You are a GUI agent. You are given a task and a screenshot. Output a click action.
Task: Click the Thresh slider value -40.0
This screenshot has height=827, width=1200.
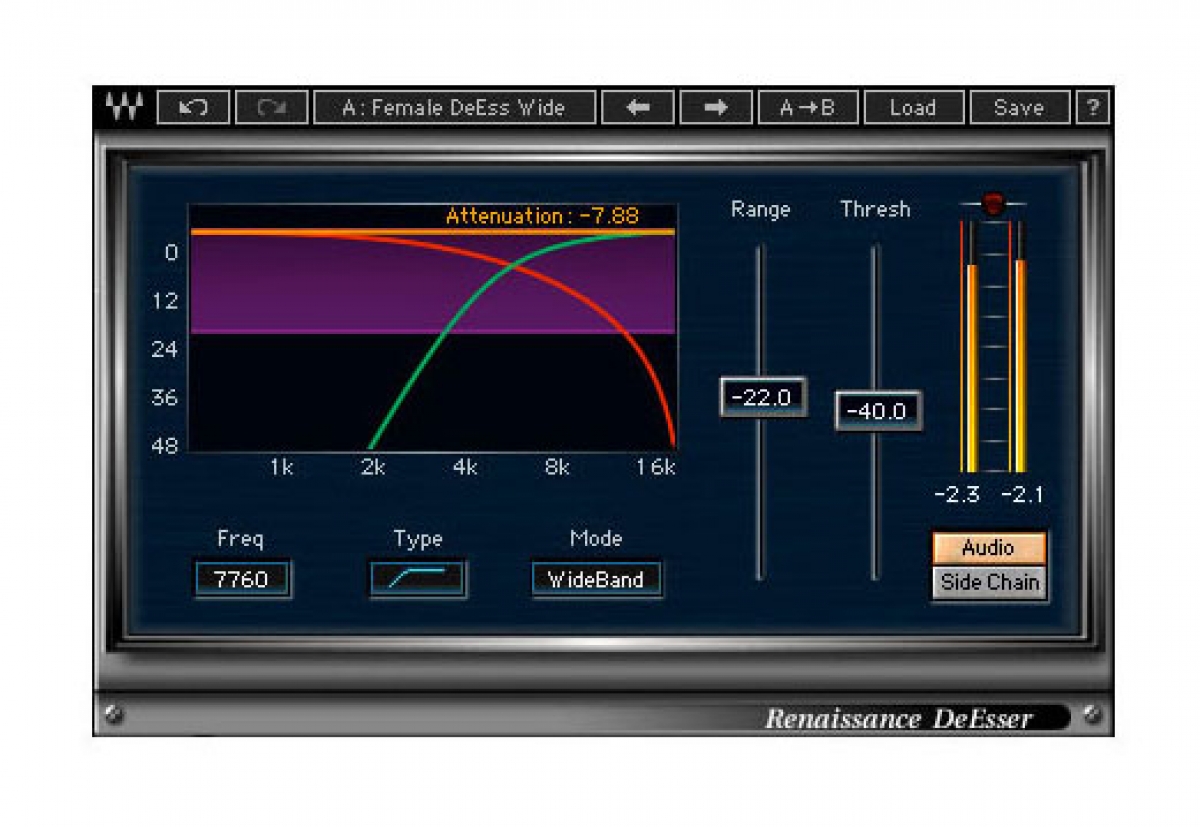[878, 411]
